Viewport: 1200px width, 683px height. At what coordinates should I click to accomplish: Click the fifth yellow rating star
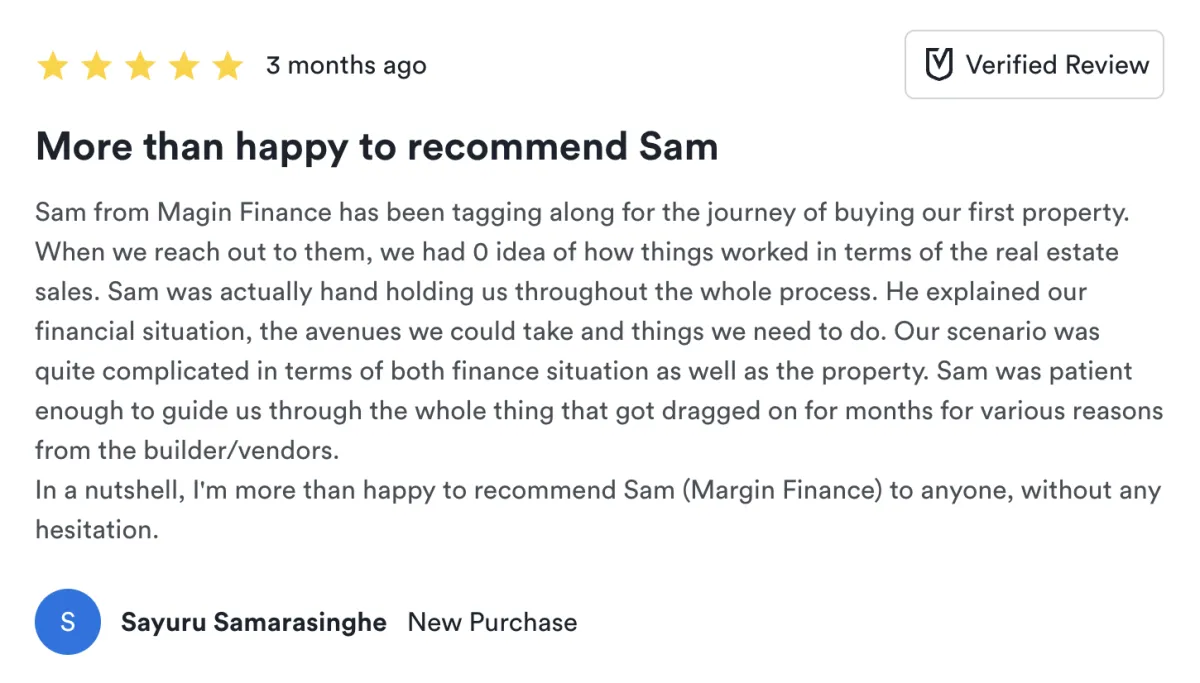[x=228, y=66]
